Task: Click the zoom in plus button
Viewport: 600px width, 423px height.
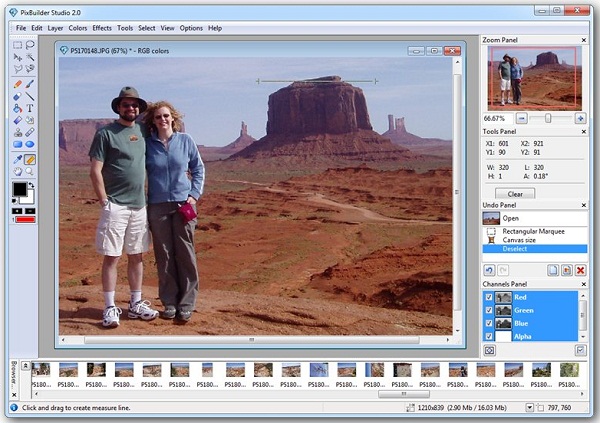Action: pyautogui.click(x=581, y=117)
